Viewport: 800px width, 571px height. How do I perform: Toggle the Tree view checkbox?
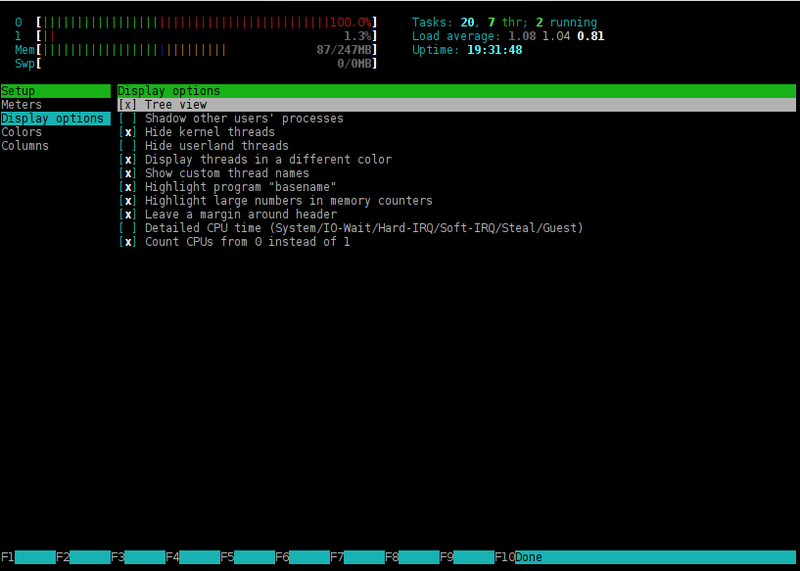(128, 105)
